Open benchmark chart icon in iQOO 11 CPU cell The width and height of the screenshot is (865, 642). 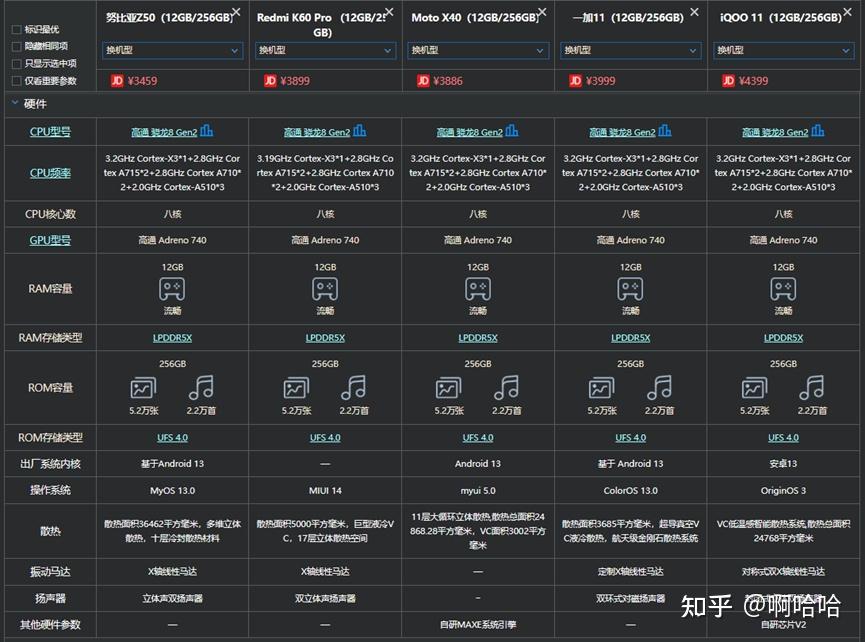(818, 131)
